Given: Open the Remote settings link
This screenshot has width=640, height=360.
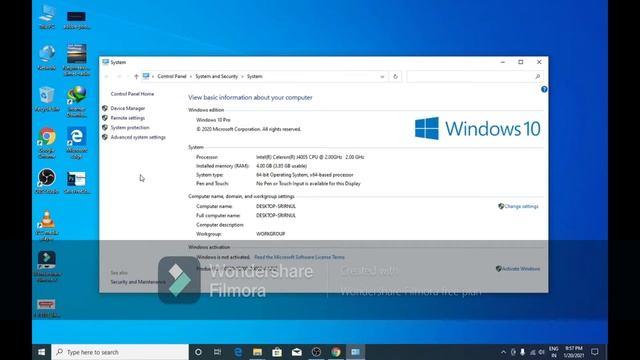Looking at the screenshot, I should click(127, 118).
